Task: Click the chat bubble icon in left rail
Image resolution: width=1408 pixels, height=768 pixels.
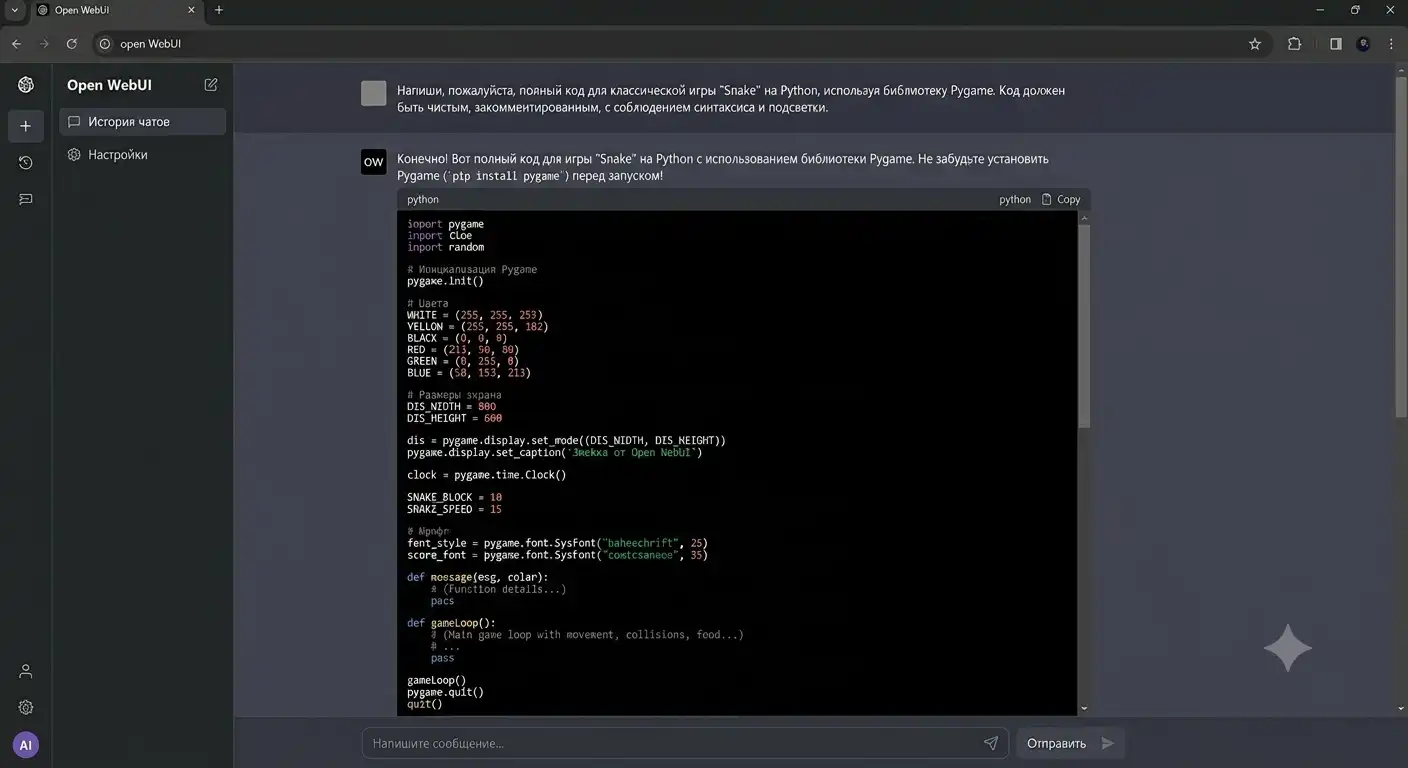Action: pyautogui.click(x=26, y=199)
